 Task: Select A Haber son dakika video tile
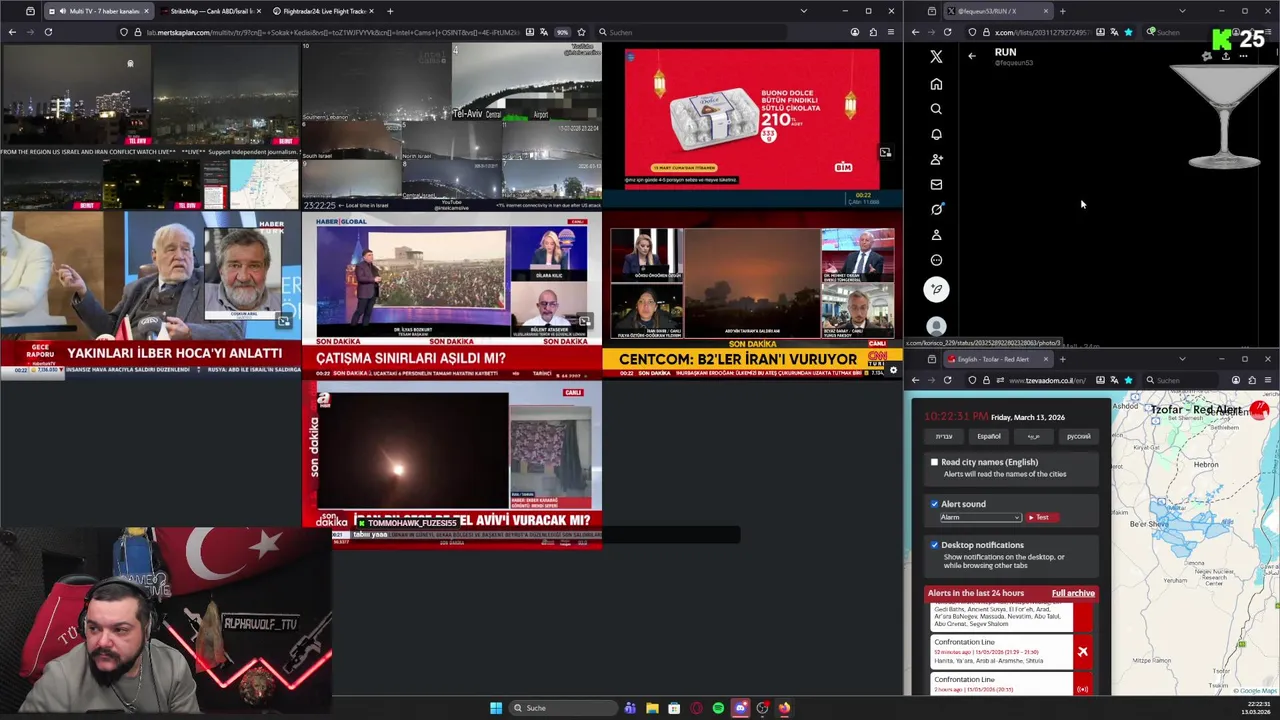[452, 464]
